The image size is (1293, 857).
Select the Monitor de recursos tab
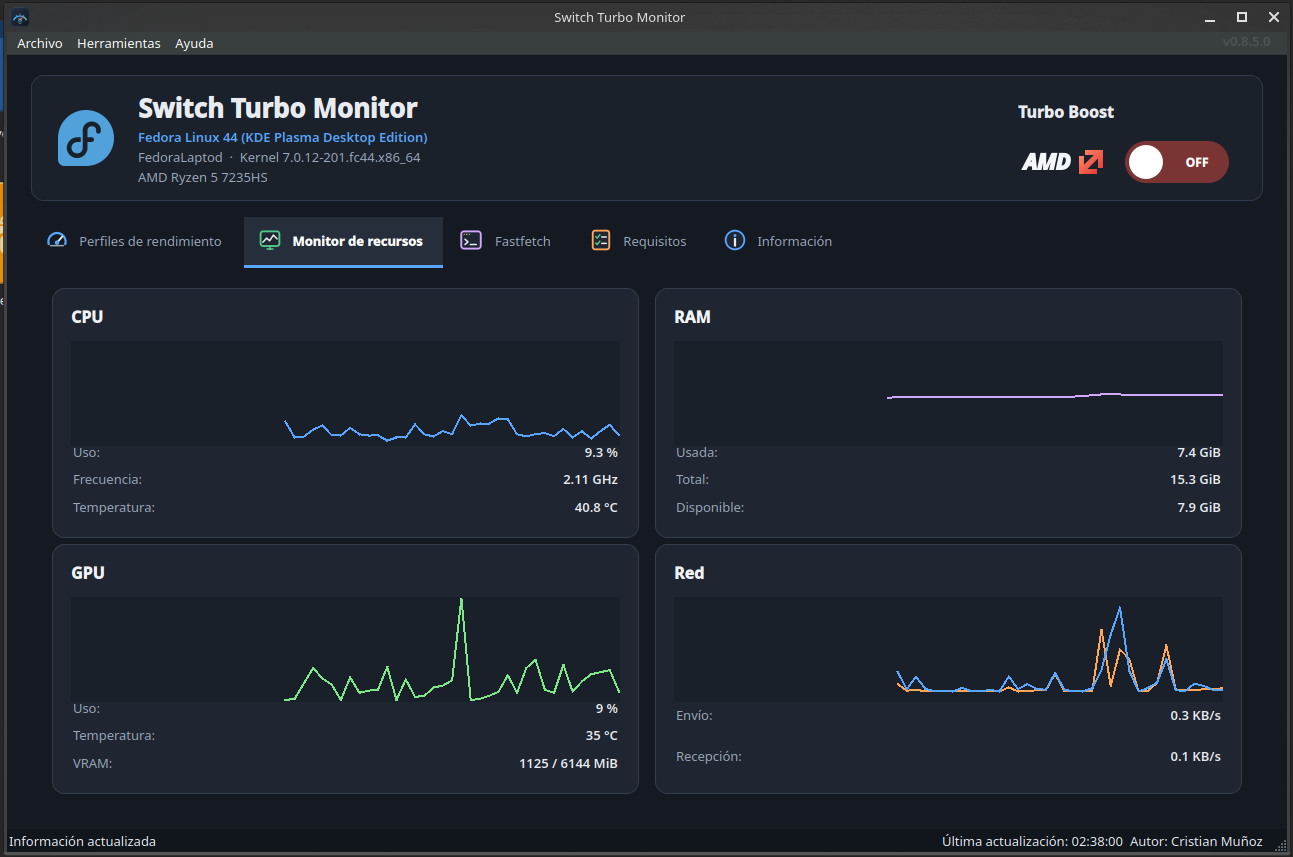click(x=343, y=241)
